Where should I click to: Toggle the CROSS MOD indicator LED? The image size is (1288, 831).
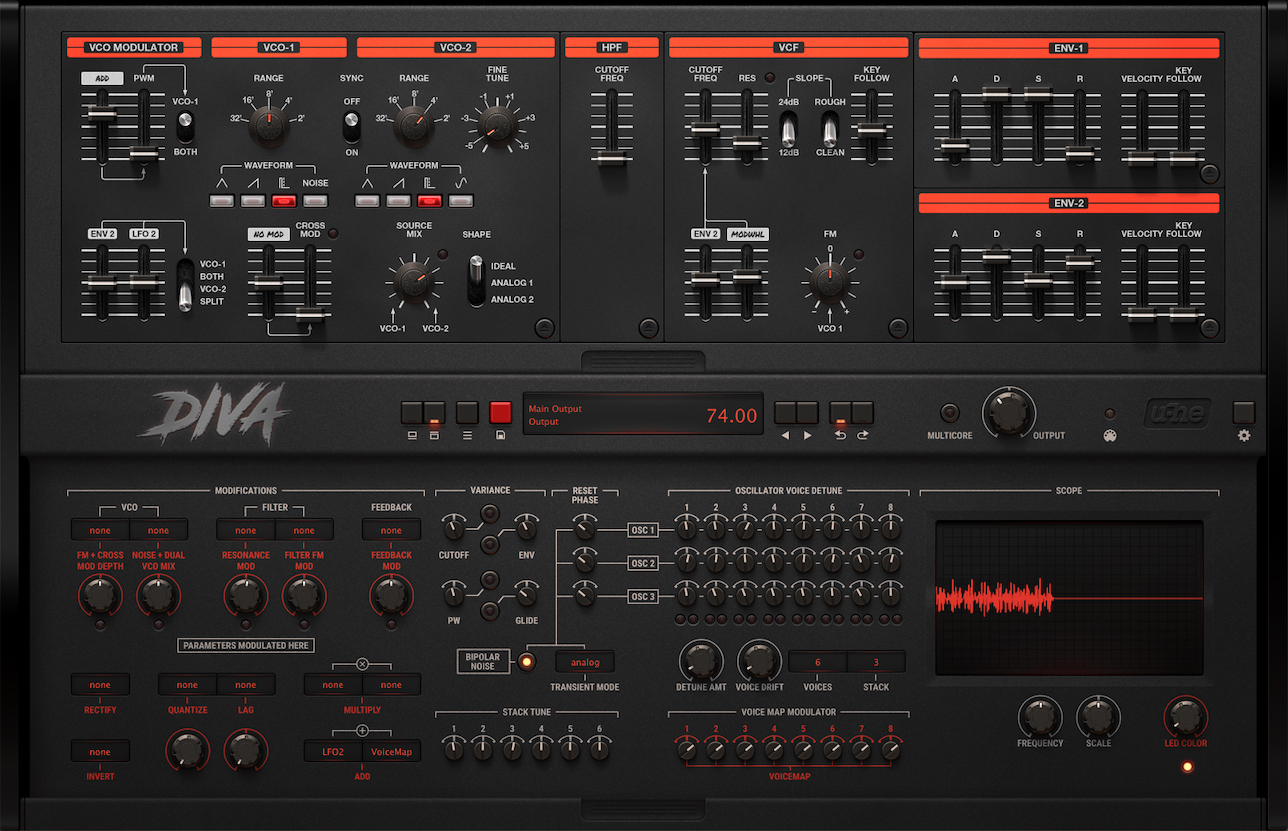[333, 233]
